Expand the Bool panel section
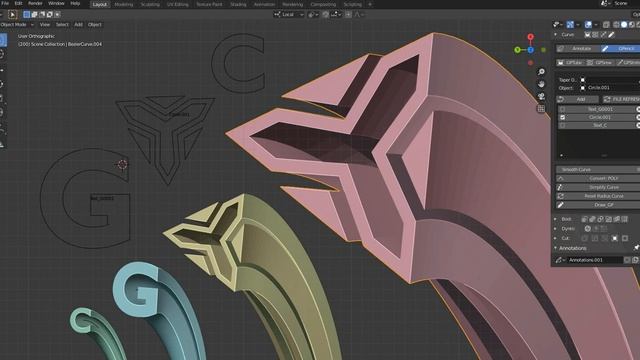 (x=556, y=219)
